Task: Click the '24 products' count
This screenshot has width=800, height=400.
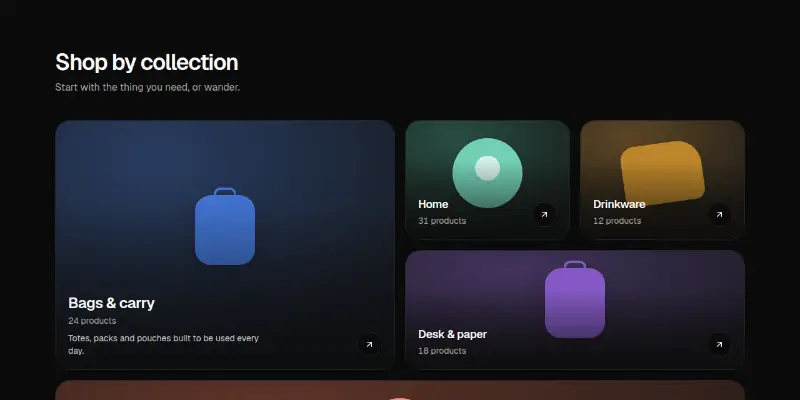Action: coord(92,321)
